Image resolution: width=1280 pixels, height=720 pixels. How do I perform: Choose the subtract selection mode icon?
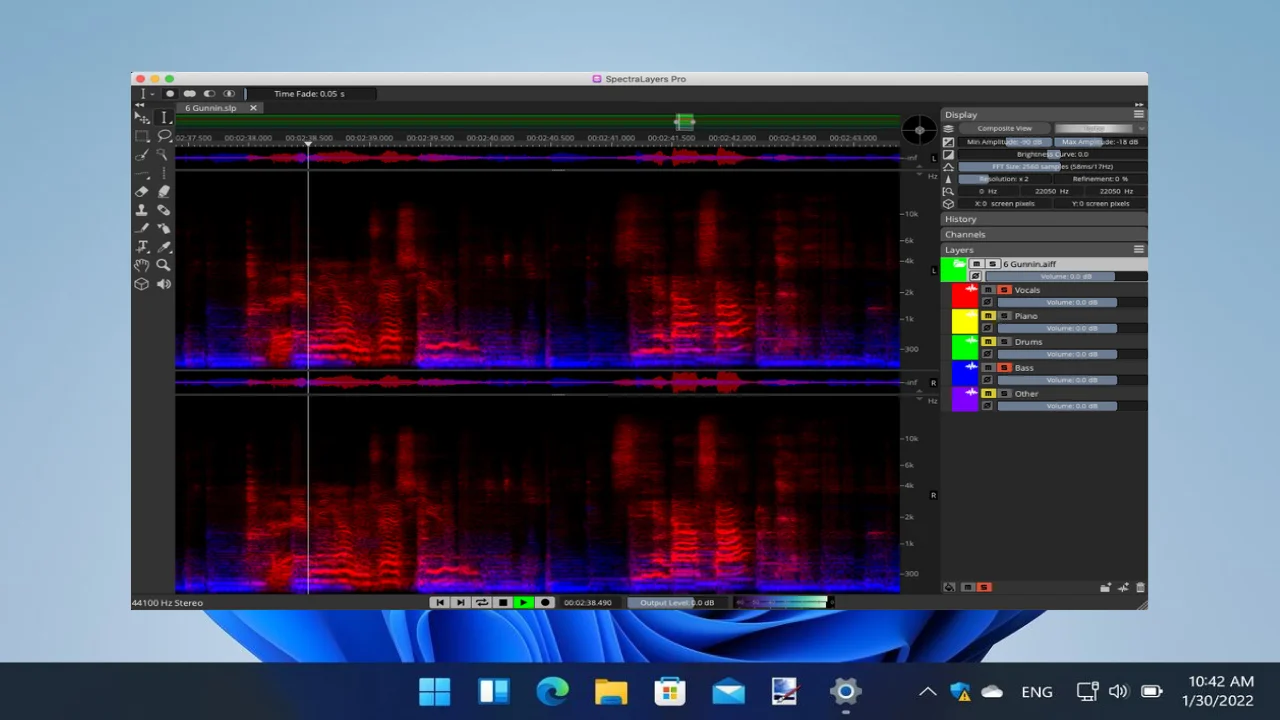pos(209,94)
